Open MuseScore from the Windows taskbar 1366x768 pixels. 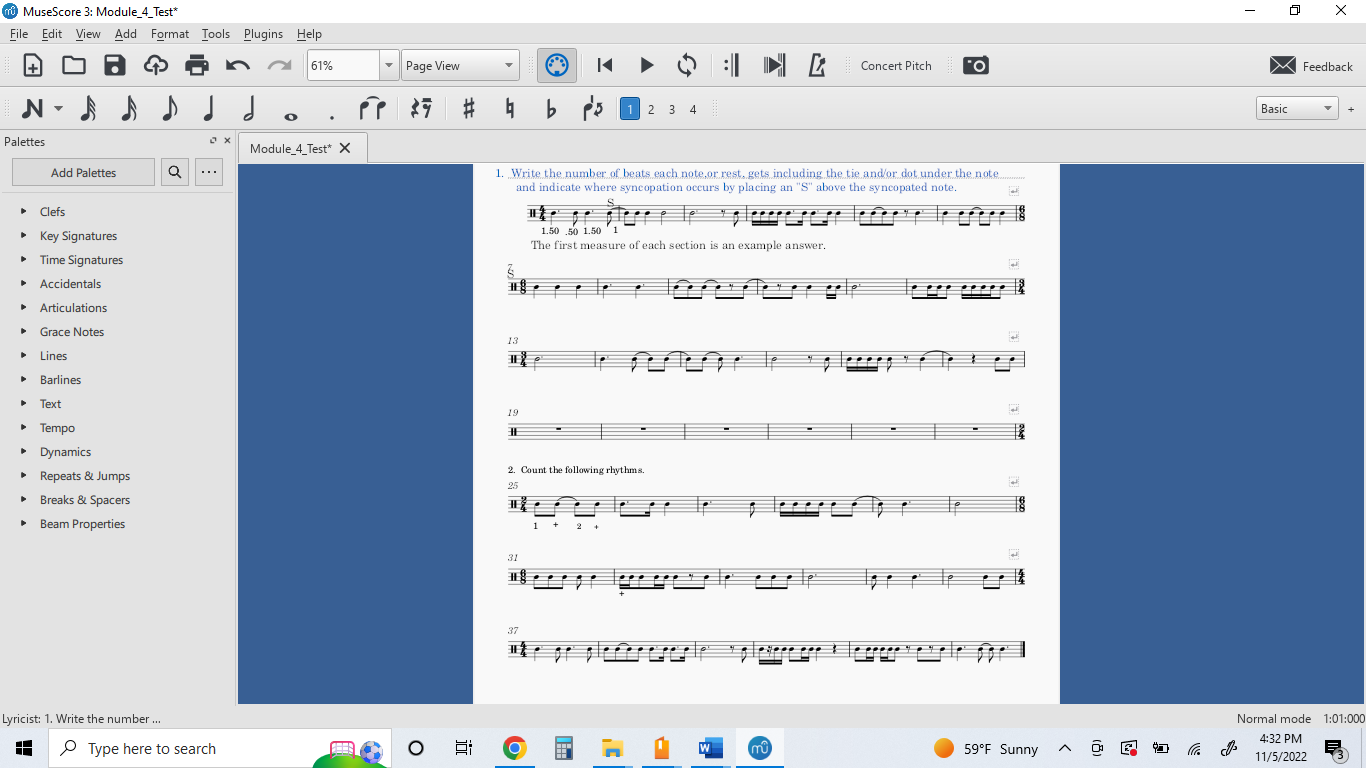point(759,748)
